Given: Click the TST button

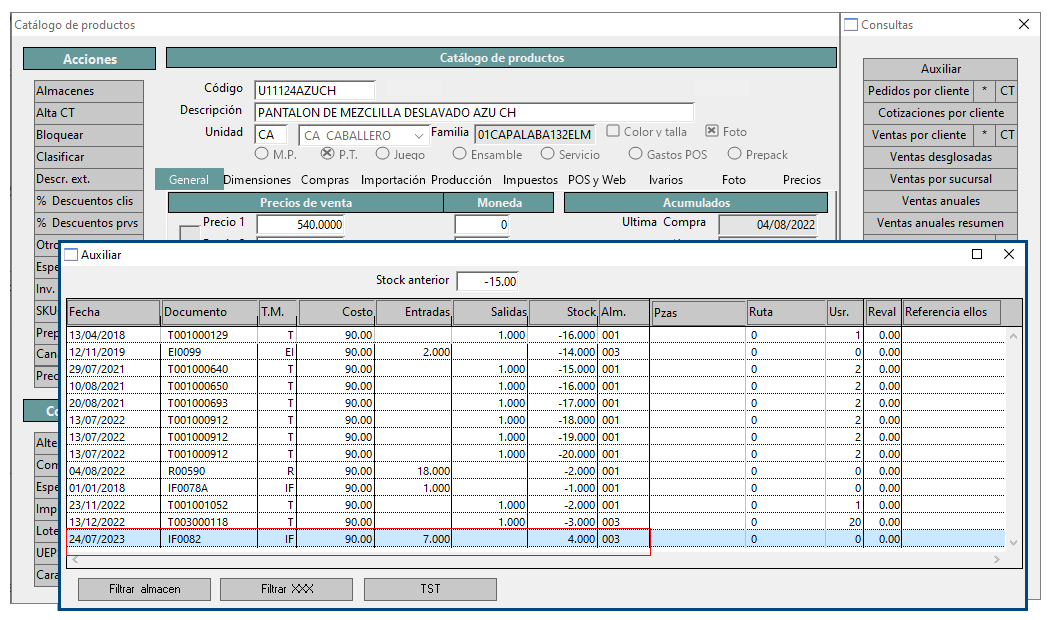Looking at the screenshot, I should (x=431, y=589).
